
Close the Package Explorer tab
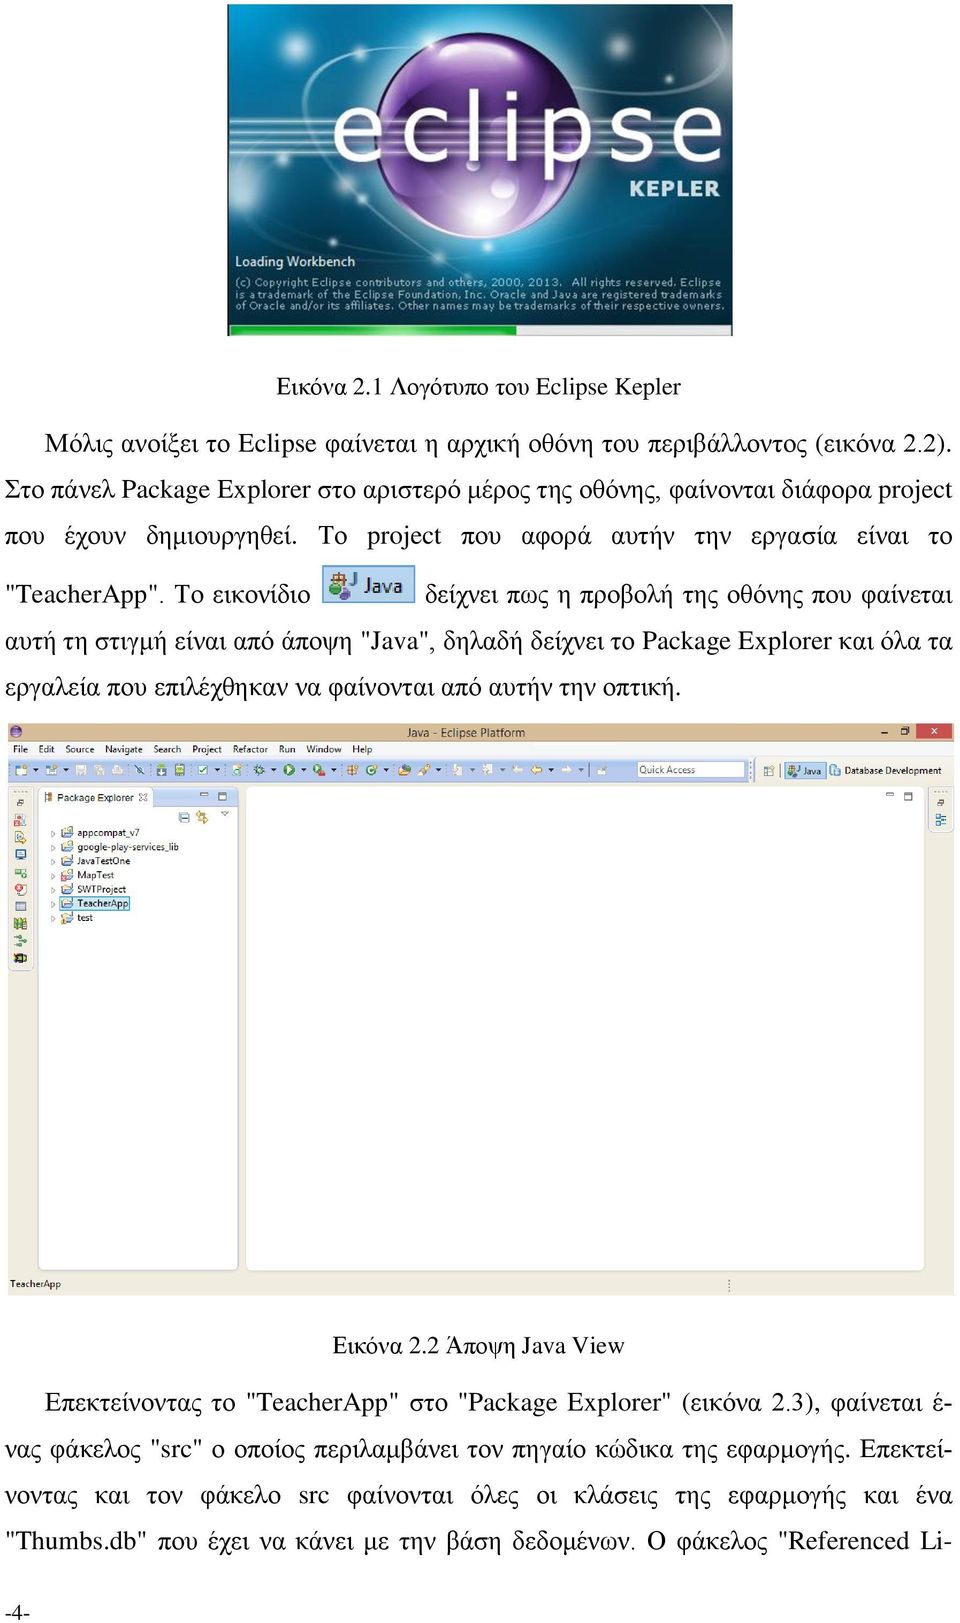click(x=143, y=797)
